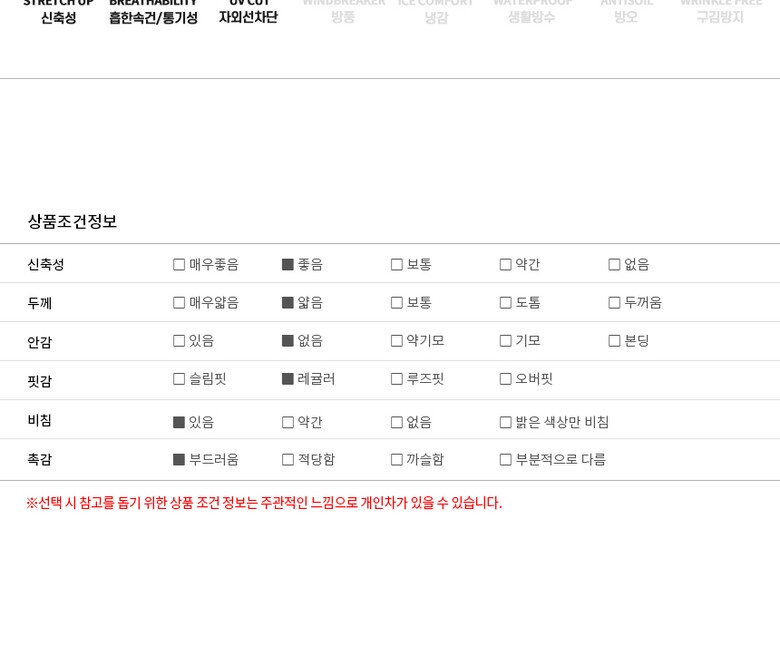Check the 오버핏 box under 핏감
780x646 pixels.
pyautogui.click(x=506, y=379)
